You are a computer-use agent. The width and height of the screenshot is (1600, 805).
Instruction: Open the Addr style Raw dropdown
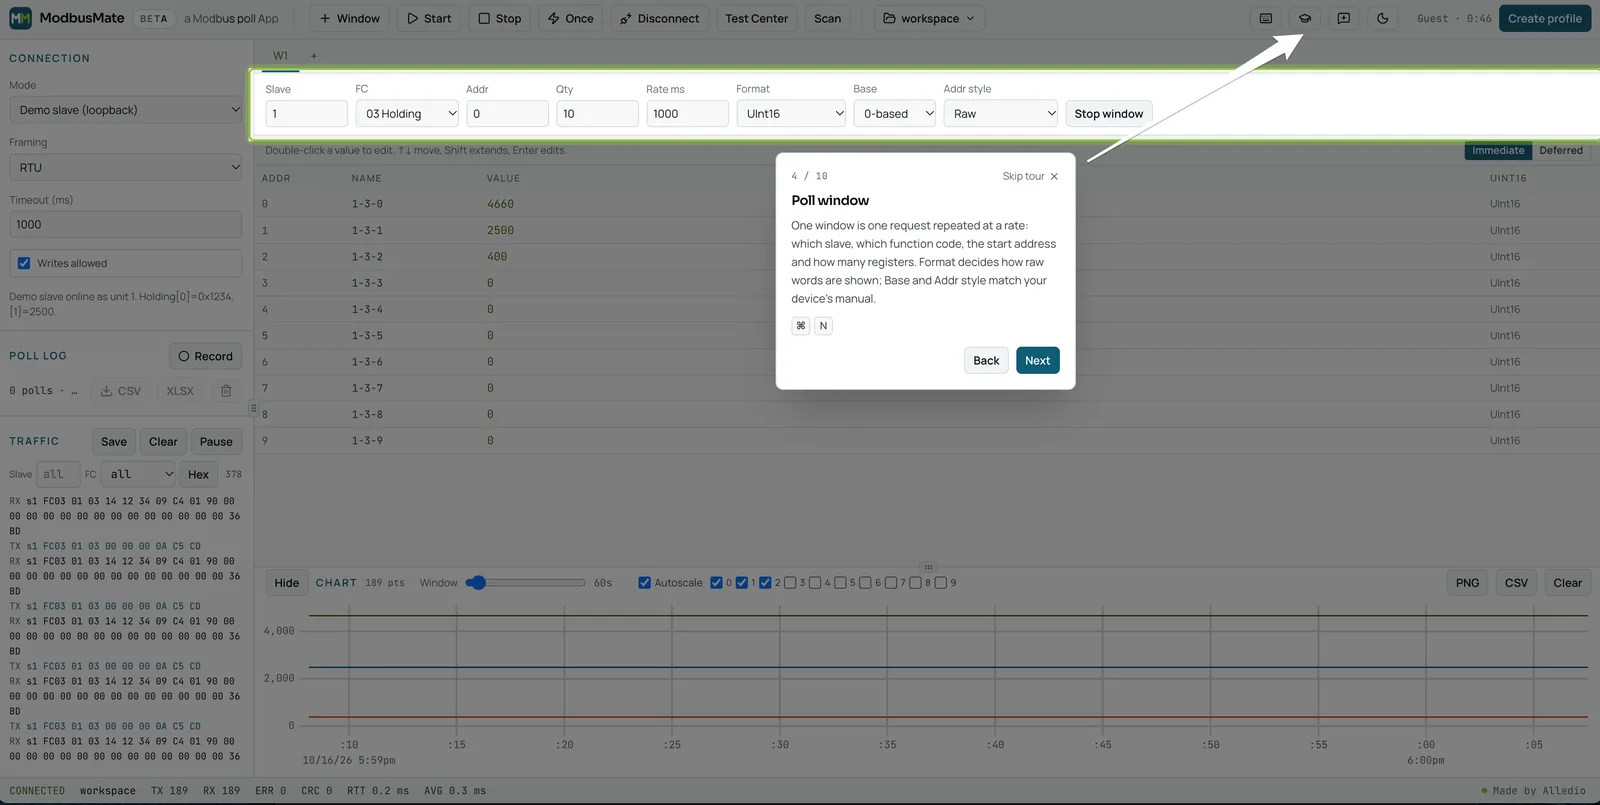1001,114
